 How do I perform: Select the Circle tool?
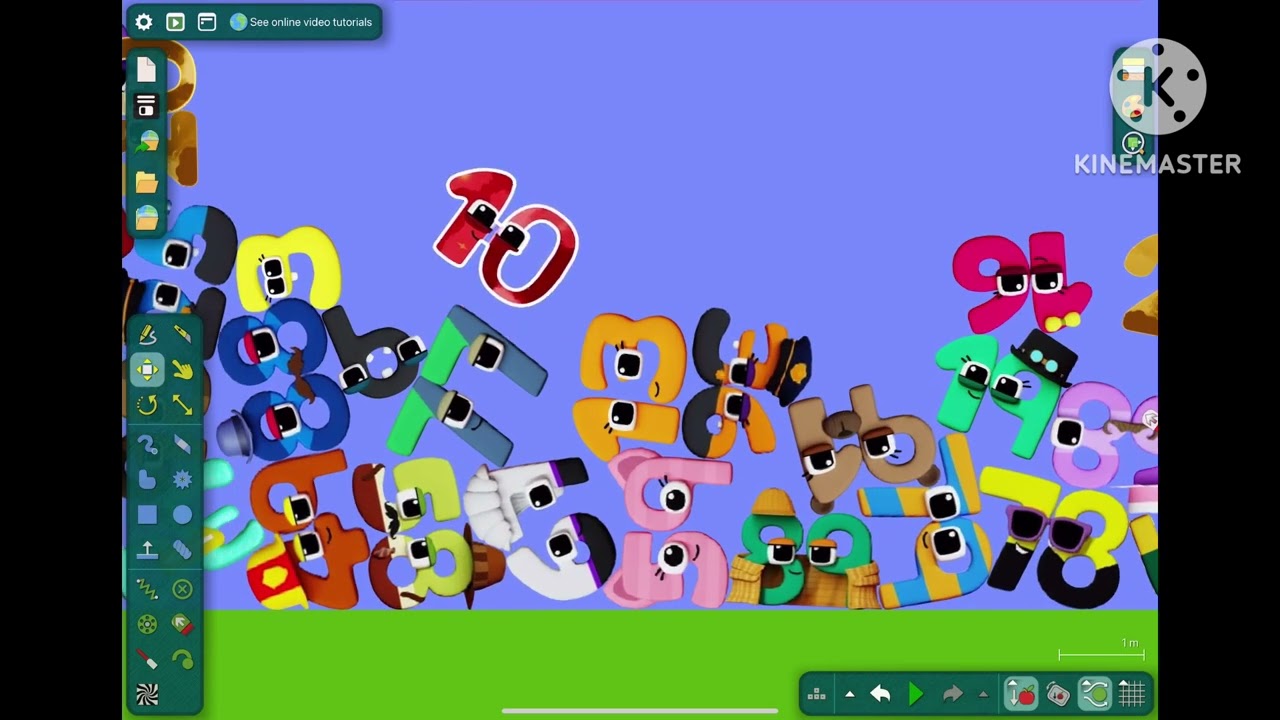click(x=182, y=515)
